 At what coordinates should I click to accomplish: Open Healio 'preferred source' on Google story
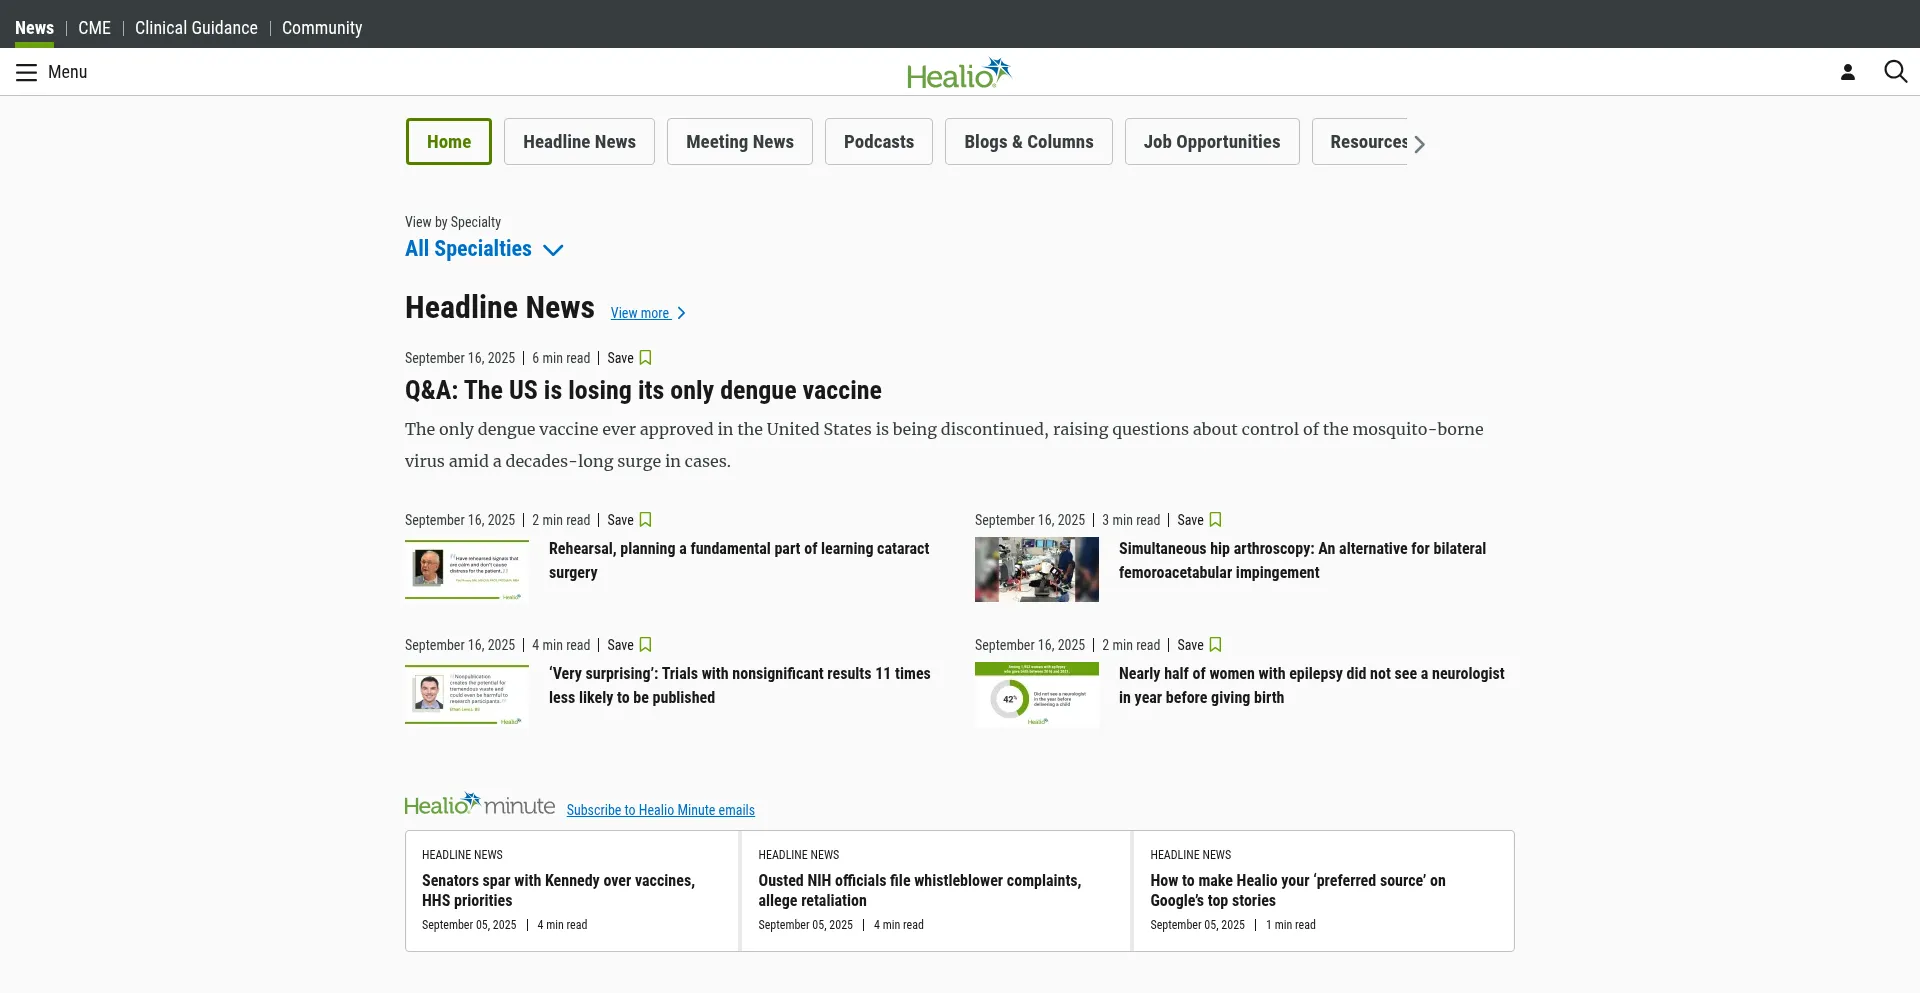[1298, 890]
